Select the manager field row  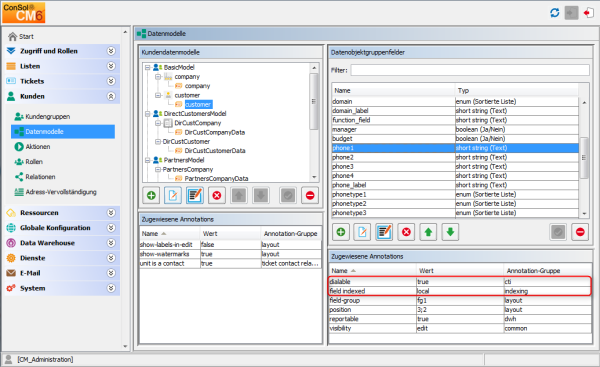click(455, 129)
